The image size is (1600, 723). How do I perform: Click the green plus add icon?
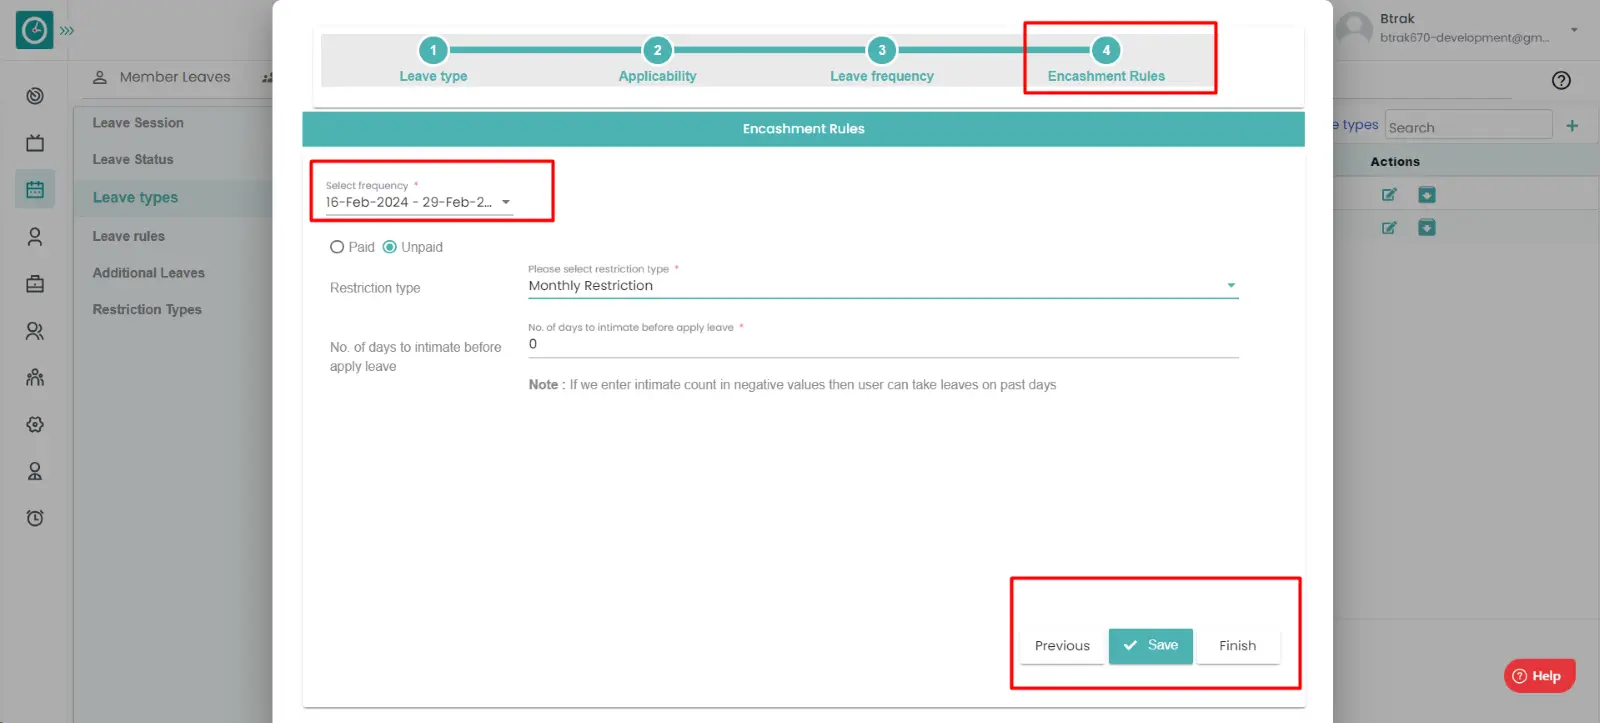click(1572, 126)
